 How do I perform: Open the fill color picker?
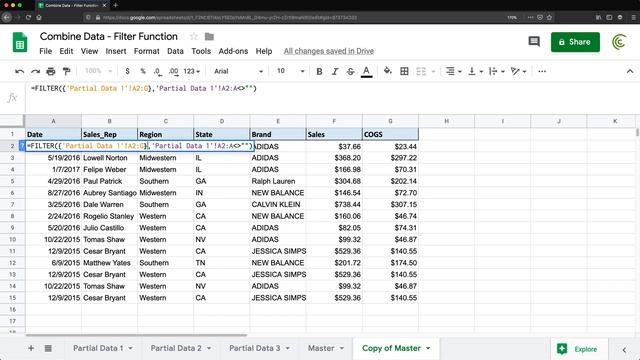pyautogui.click(x=387, y=71)
